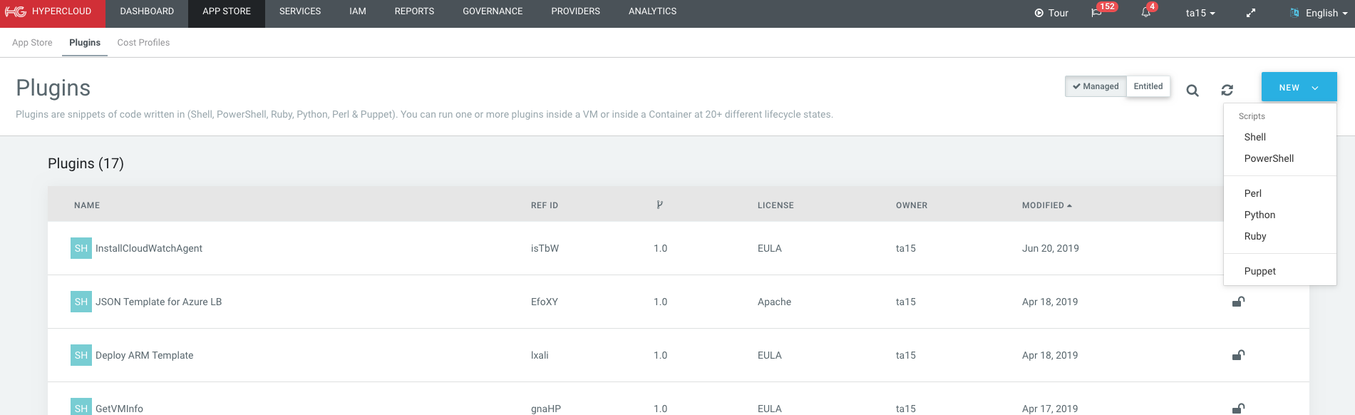Click the search magnifier icon
The image size is (1355, 415).
pyautogui.click(x=1192, y=90)
